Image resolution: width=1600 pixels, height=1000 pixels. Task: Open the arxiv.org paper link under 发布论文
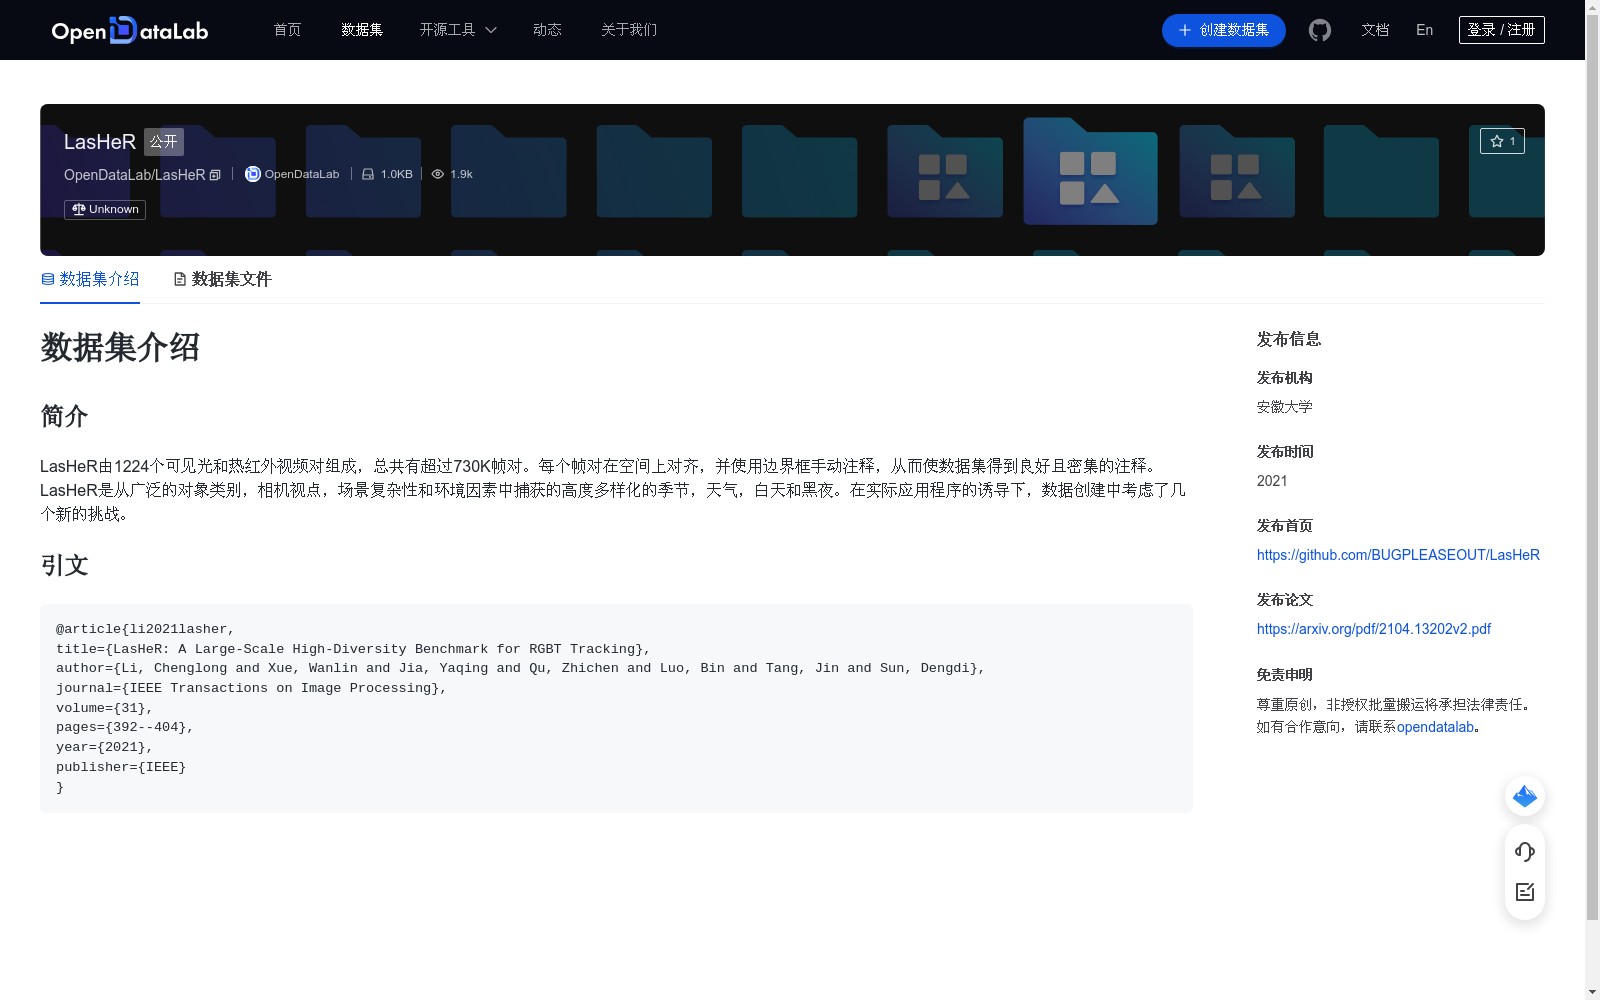[1373, 628]
